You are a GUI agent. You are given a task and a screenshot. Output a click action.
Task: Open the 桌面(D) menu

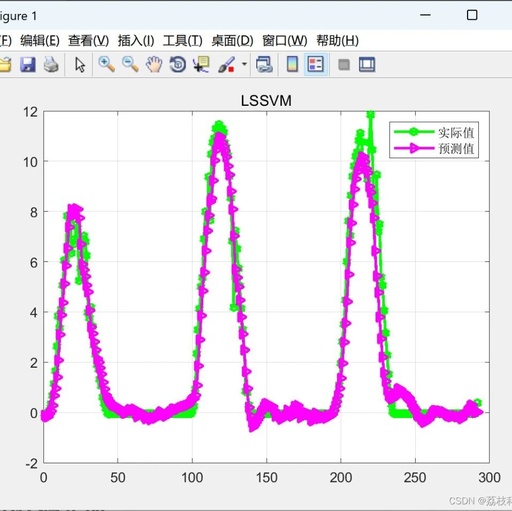tap(232, 41)
